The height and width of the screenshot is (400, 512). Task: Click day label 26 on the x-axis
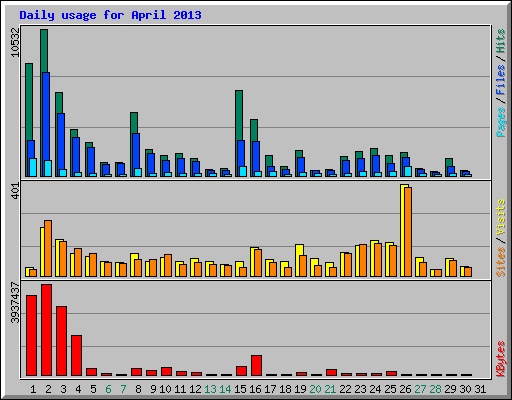click(405, 389)
